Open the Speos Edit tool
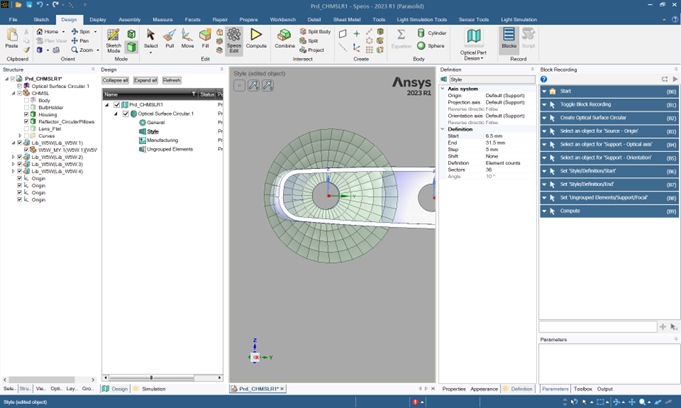The height and width of the screenshot is (408, 681). click(x=234, y=40)
